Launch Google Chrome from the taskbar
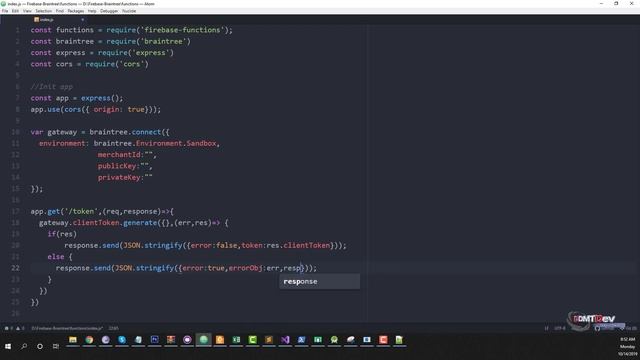 (x=89, y=340)
